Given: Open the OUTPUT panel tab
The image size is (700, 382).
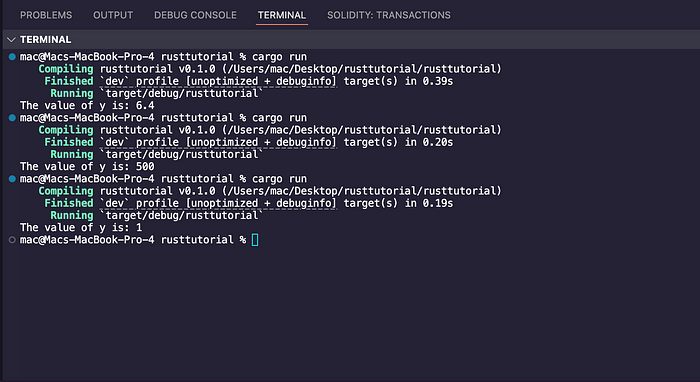Looking at the screenshot, I should [113, 15].
